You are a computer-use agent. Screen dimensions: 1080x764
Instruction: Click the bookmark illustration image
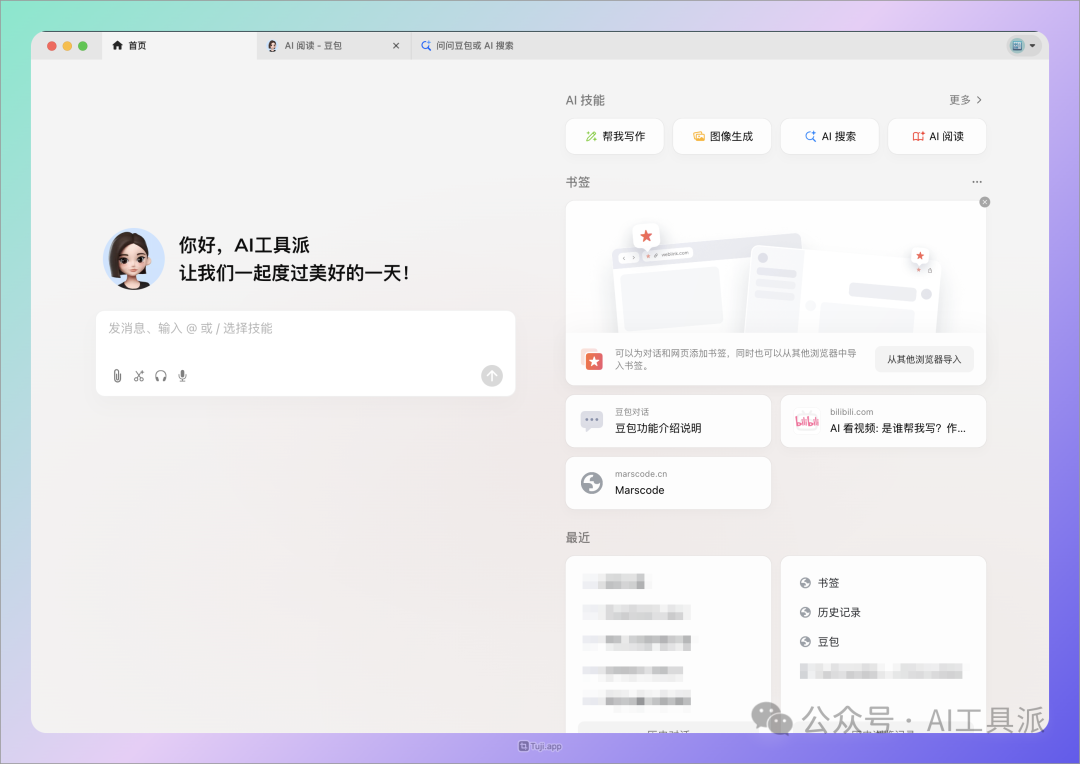pyautogui.click(x=776, y=267)
